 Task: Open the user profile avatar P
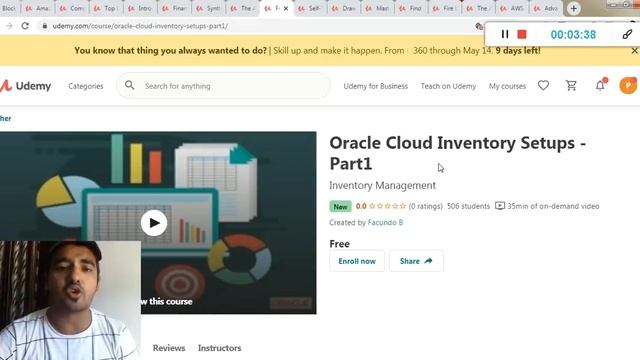pyautogui.click(x=628, y=85)
